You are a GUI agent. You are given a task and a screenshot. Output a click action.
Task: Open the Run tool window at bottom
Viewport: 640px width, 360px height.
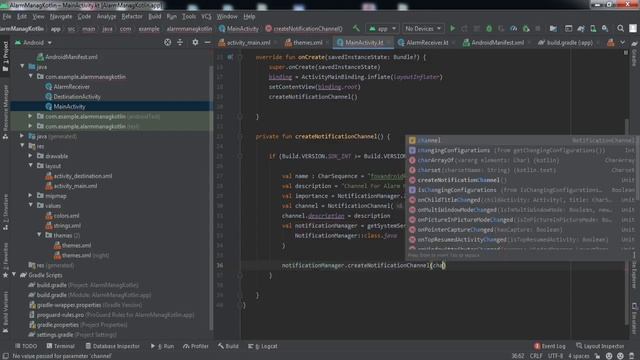pos(162,346)
